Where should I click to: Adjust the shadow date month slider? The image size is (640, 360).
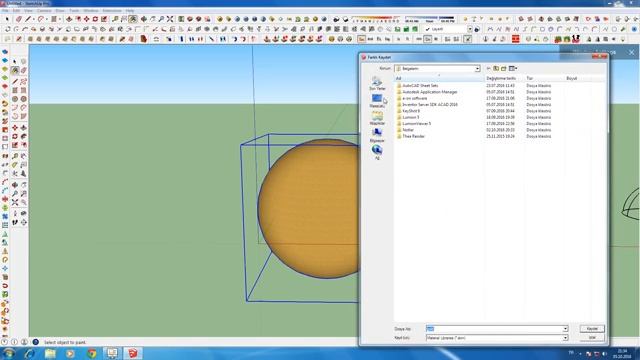click(376, 18)
